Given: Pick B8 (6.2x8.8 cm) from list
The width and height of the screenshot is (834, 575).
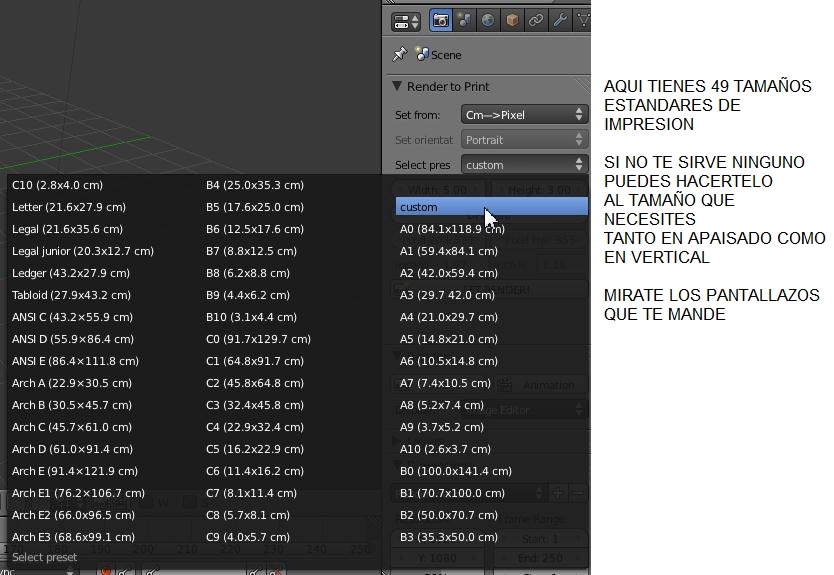Looking at the screenshot, I should [x=248, y=273].
